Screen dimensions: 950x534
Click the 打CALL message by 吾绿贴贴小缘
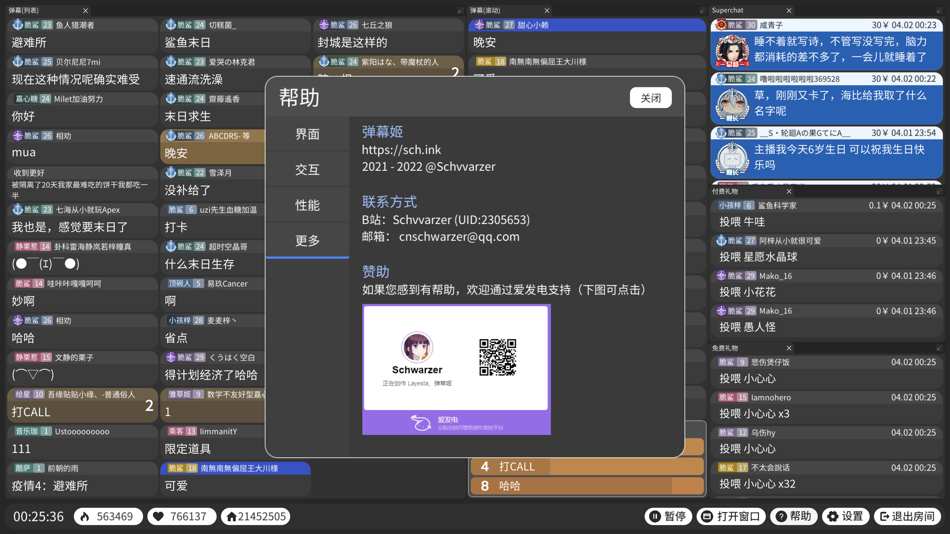tap(82, 405)
